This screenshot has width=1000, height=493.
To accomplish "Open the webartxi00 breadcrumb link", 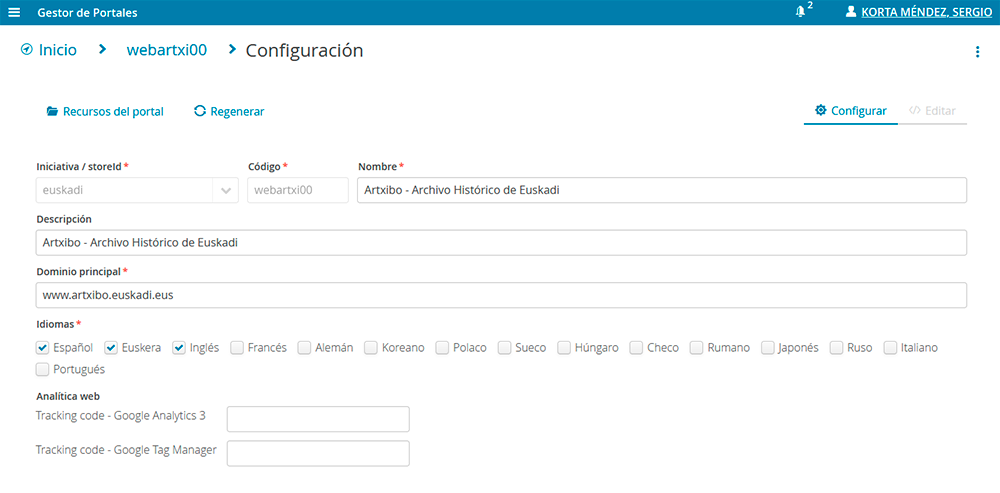I will (x=166, y=50).
